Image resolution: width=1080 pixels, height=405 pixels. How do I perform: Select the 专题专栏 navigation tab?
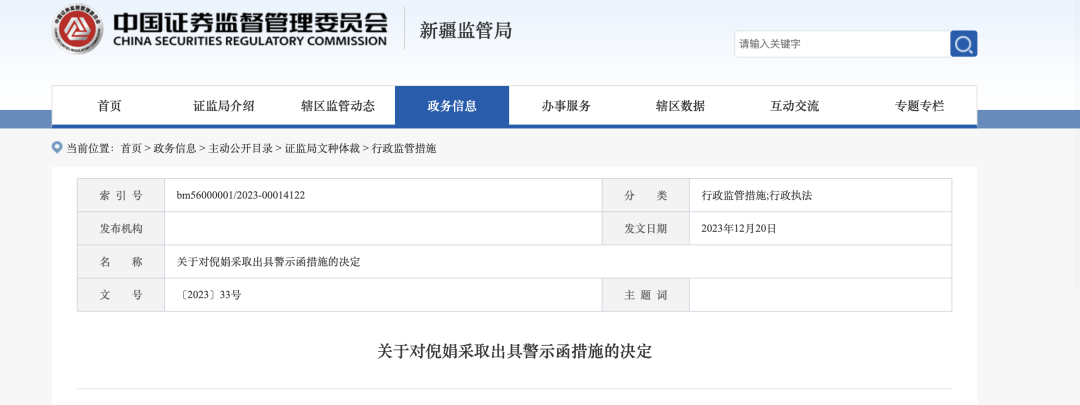click(919, 106)
